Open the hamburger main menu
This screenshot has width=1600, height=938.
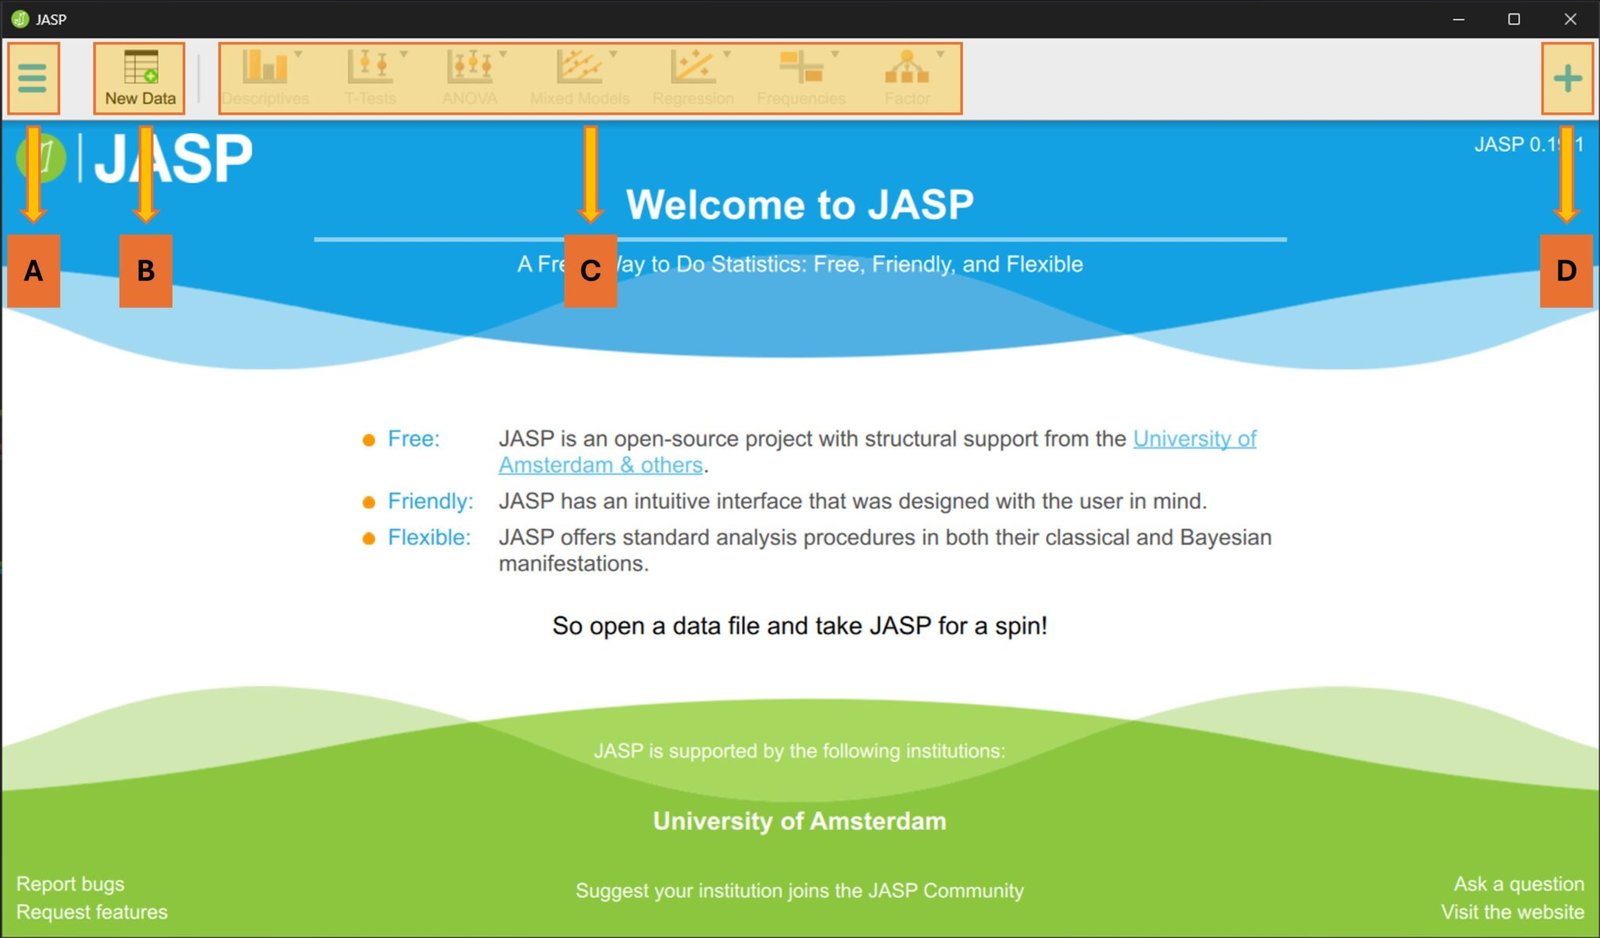click(33, 77)
